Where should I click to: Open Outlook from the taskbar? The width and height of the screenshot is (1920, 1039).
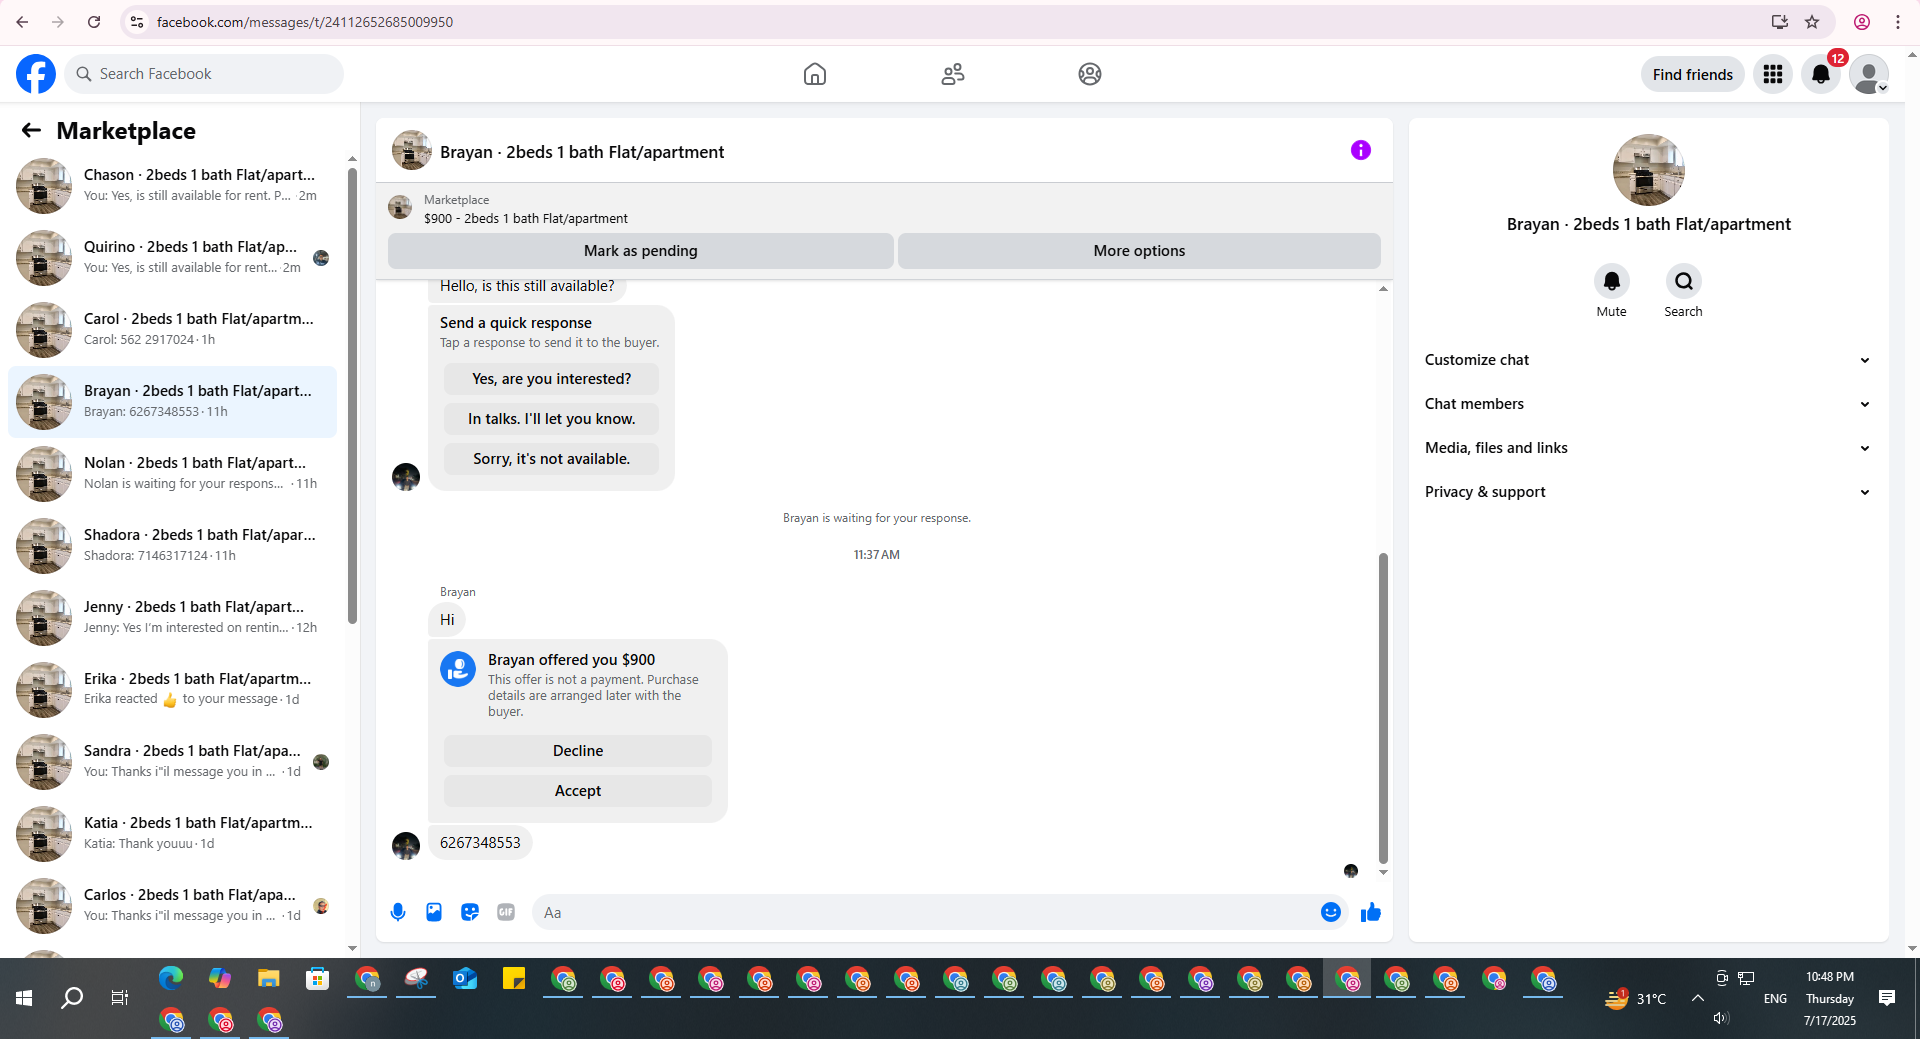pos(465,978)
